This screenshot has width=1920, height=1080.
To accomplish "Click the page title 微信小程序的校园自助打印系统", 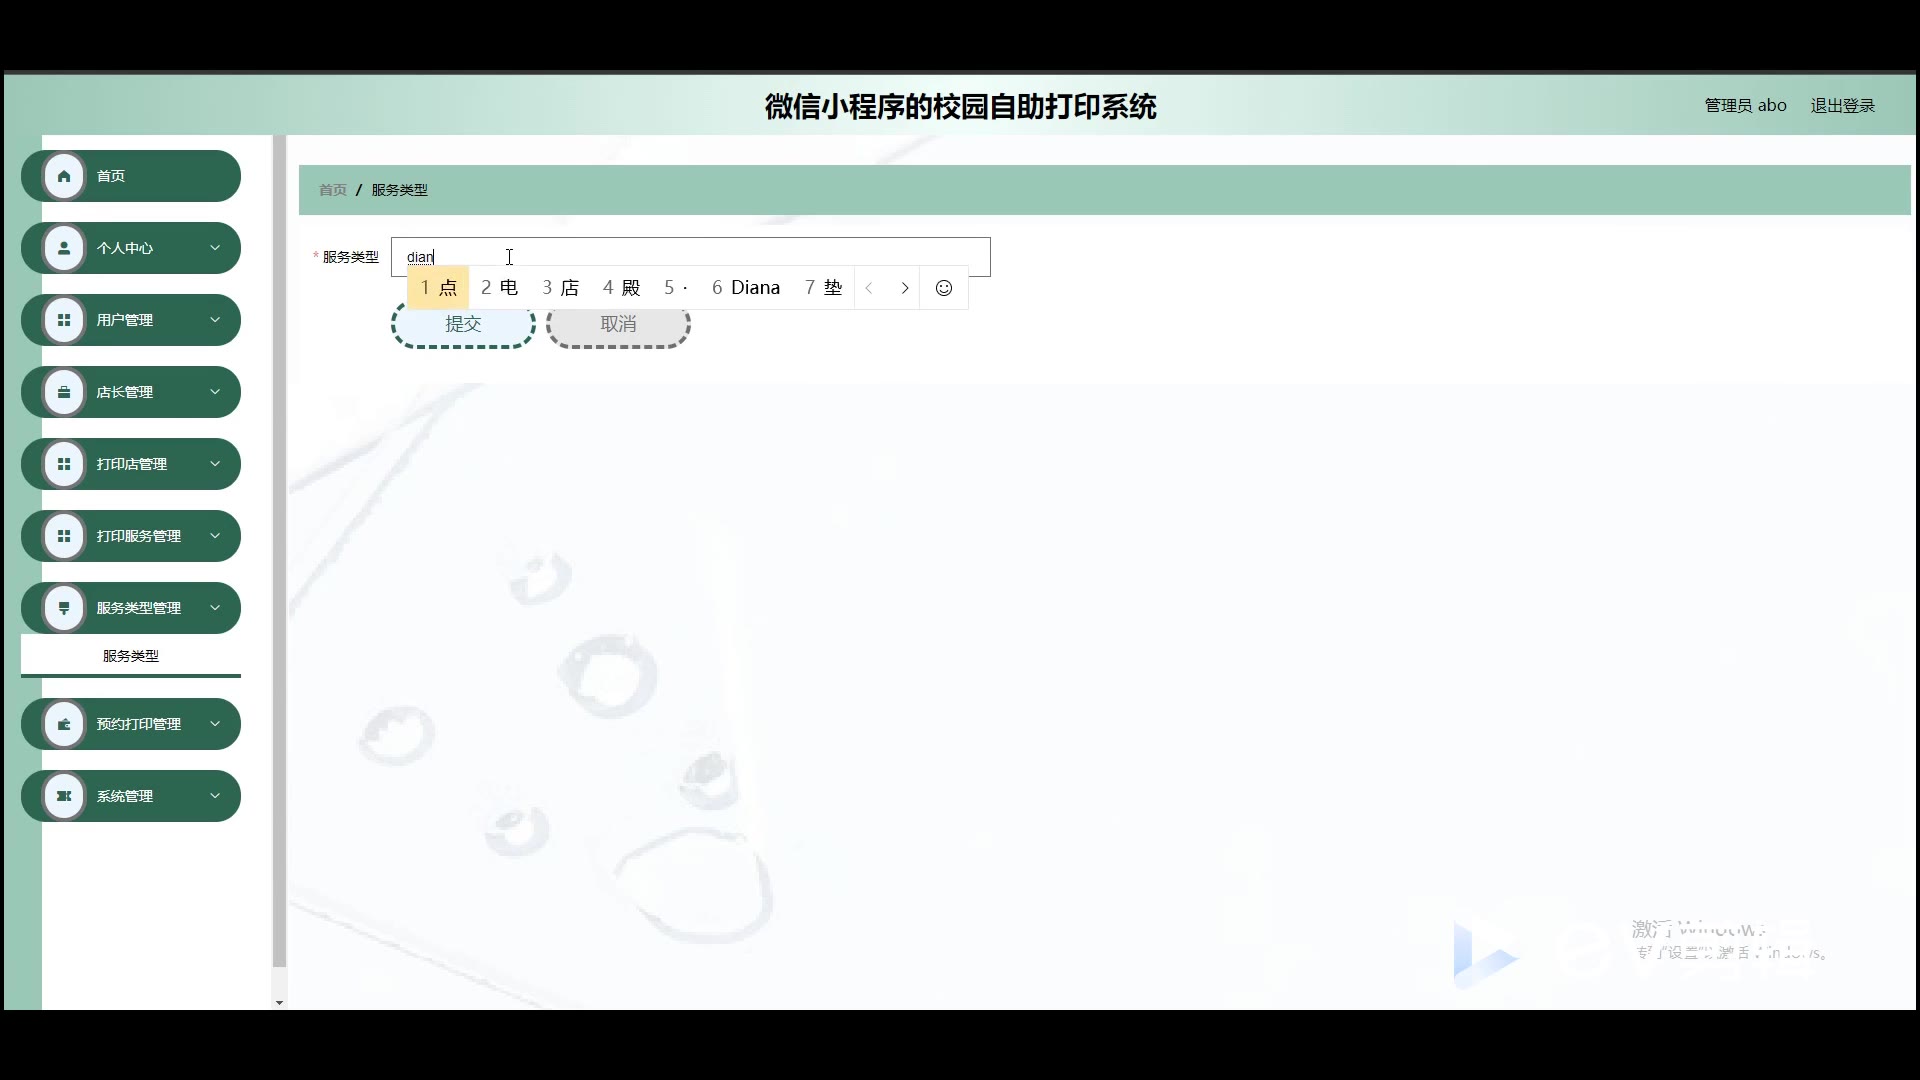I will [960, 106].
